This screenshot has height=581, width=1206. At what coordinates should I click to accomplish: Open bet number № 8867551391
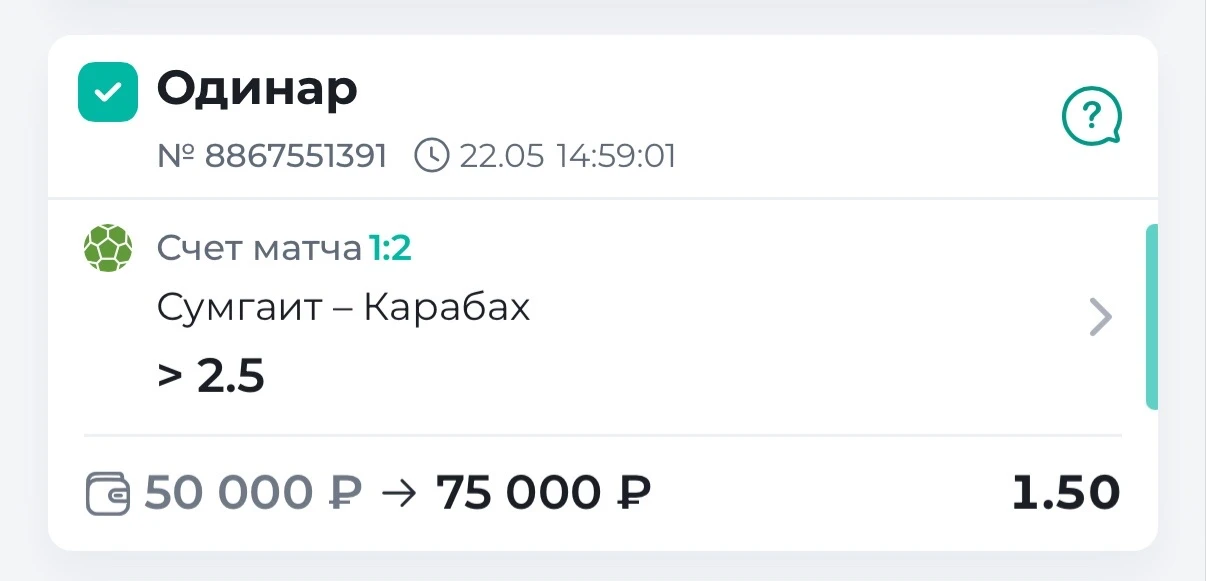pos(272,156)
